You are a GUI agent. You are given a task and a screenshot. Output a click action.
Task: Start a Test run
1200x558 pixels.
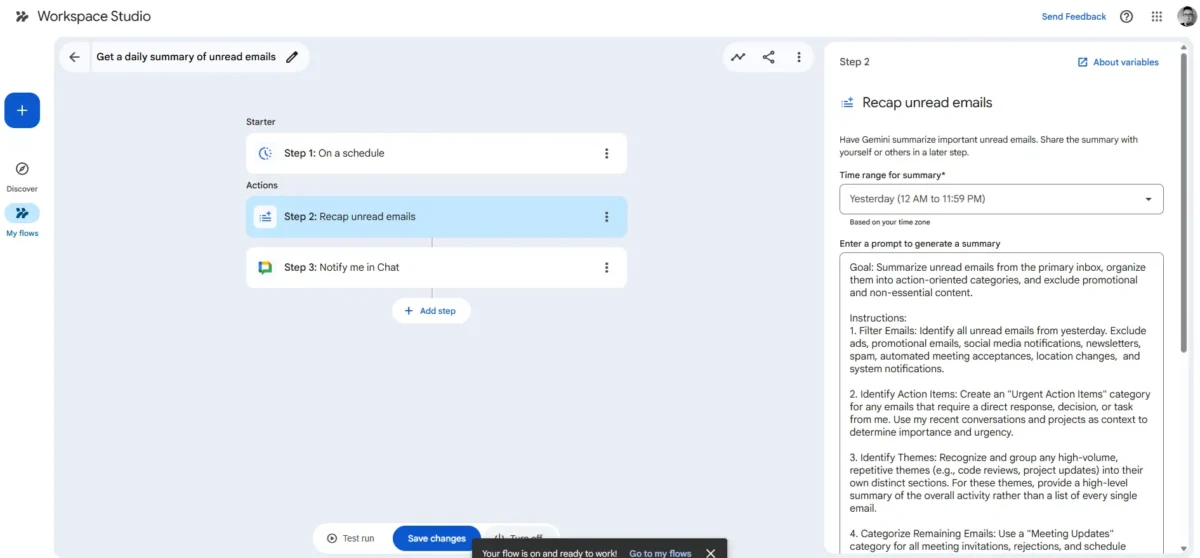pyautogui.click(x=351, y=538)
